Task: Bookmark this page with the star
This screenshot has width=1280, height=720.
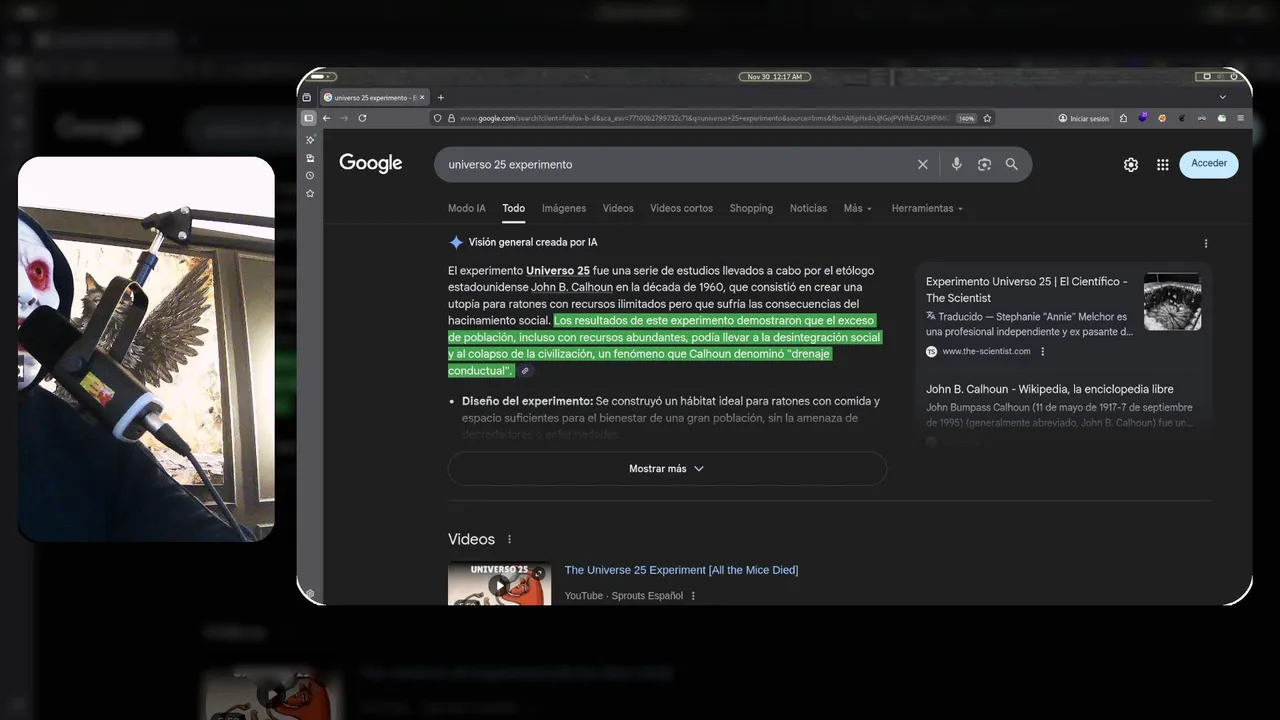Action: tap(987, 118)
